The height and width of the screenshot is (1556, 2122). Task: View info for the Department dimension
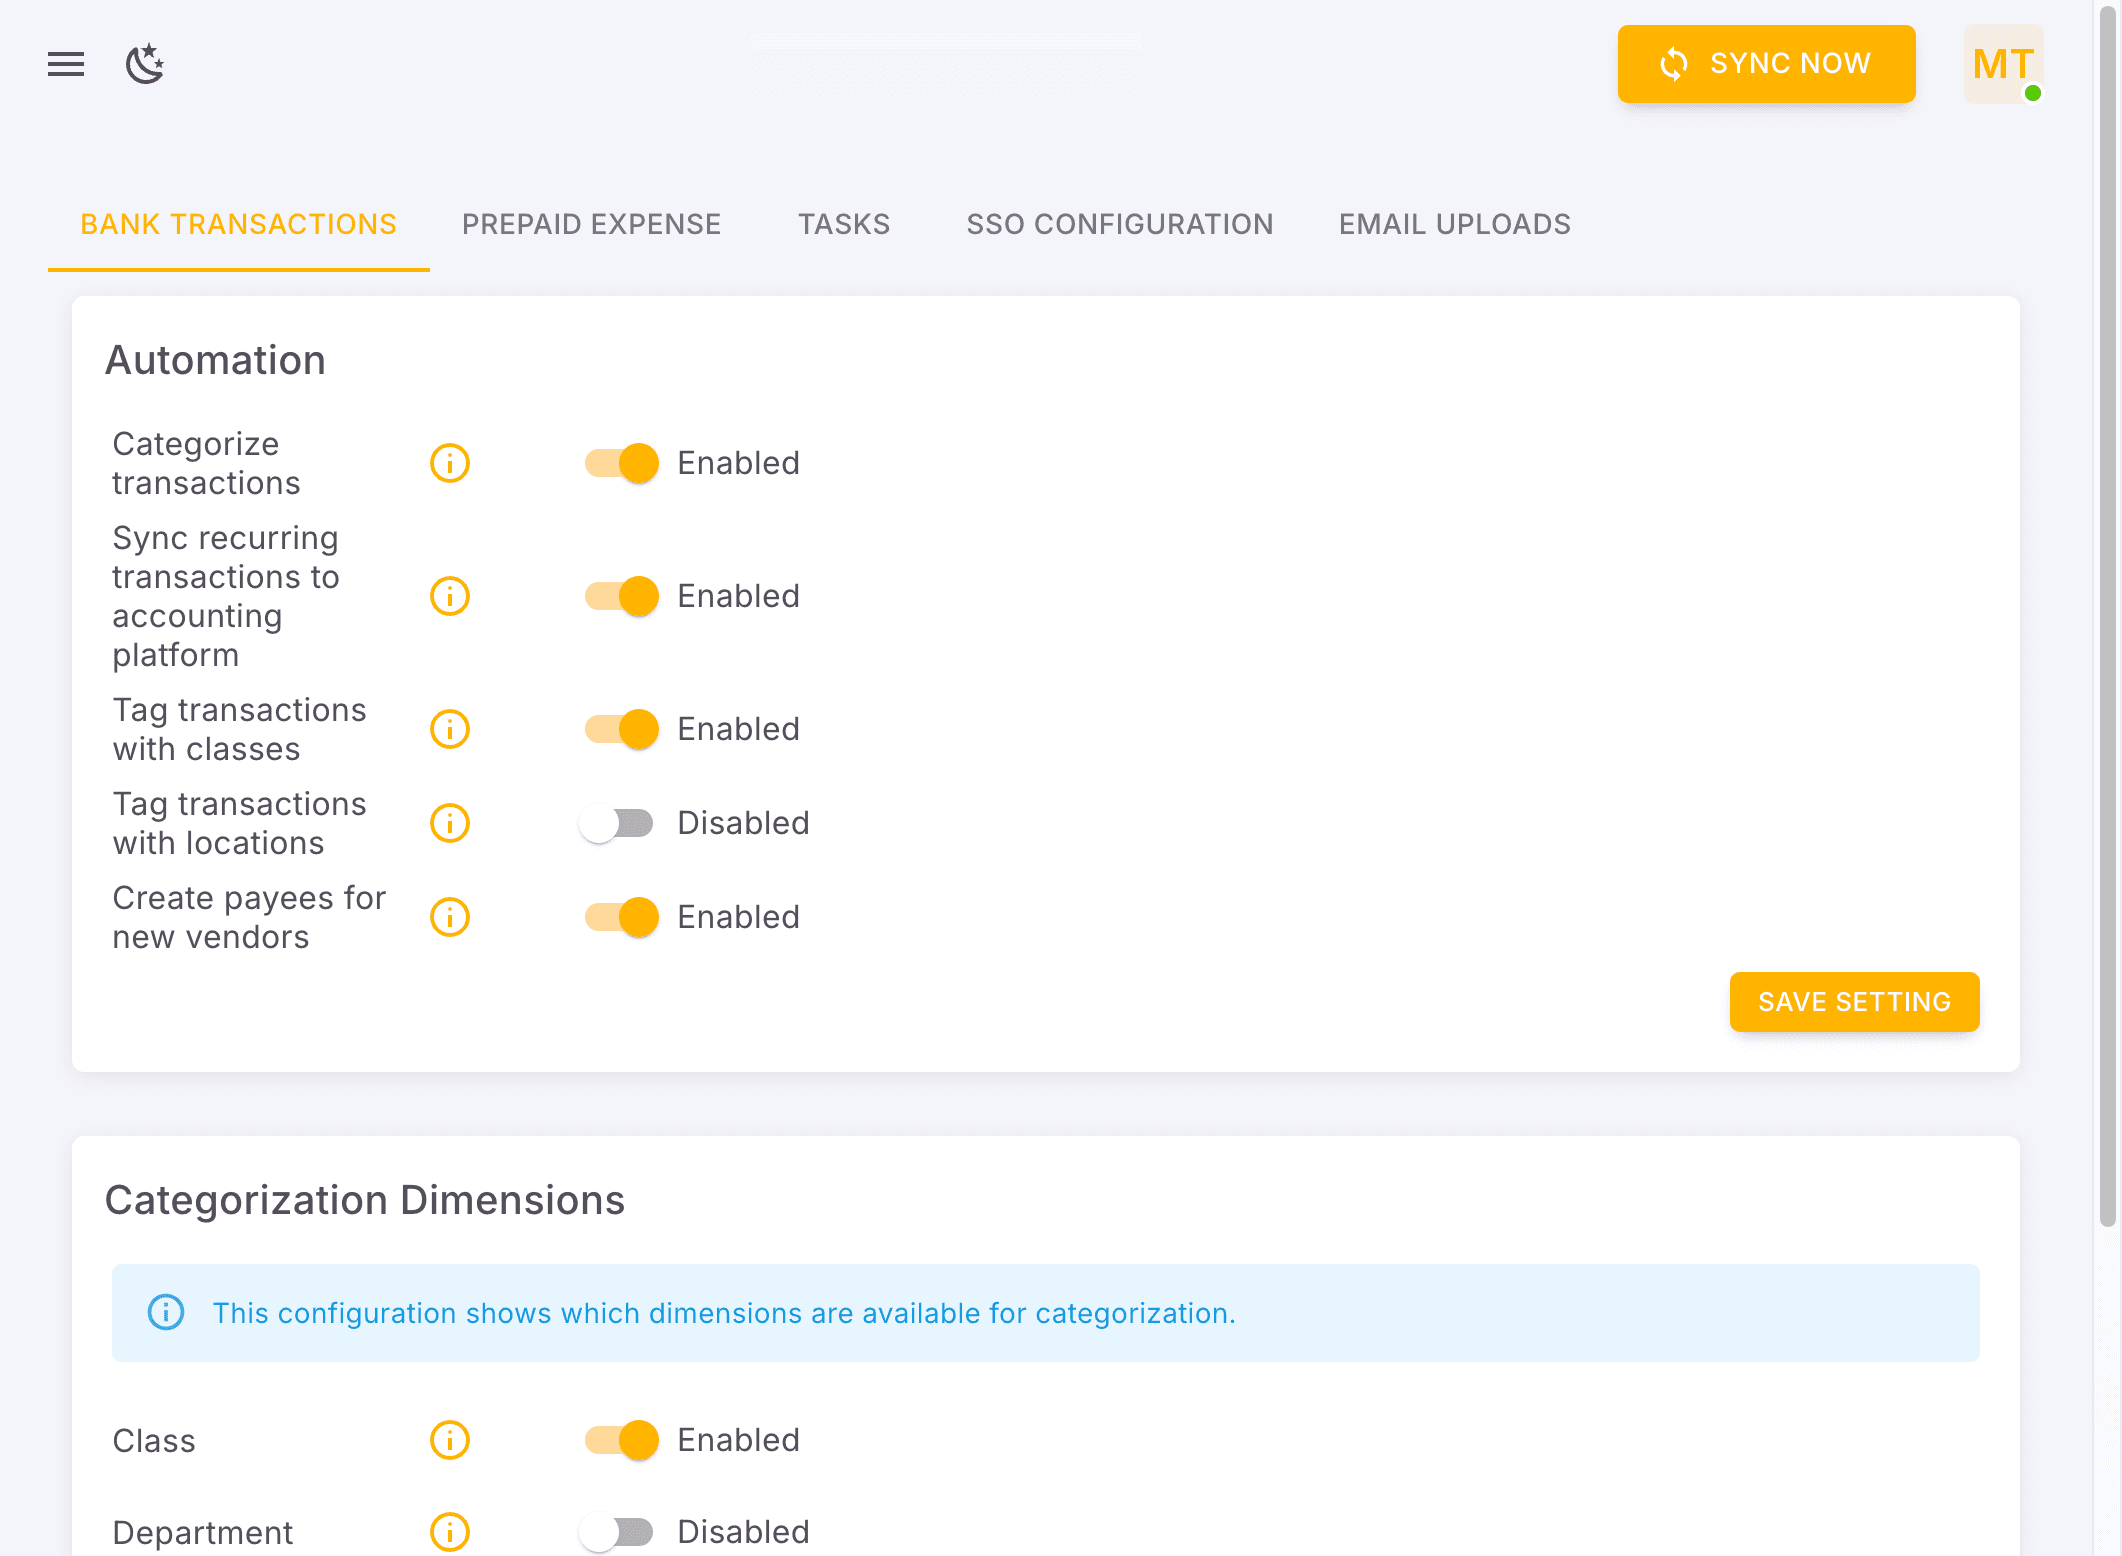click(449, 1531)
